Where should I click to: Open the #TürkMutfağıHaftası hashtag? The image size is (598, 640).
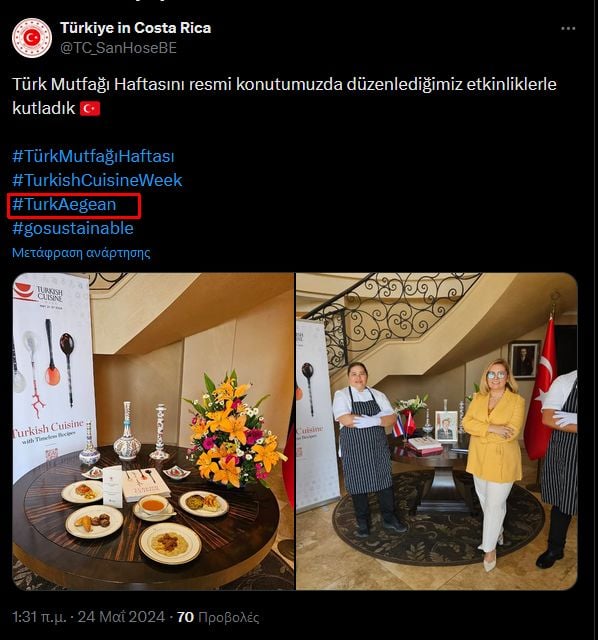pos(93,156)
